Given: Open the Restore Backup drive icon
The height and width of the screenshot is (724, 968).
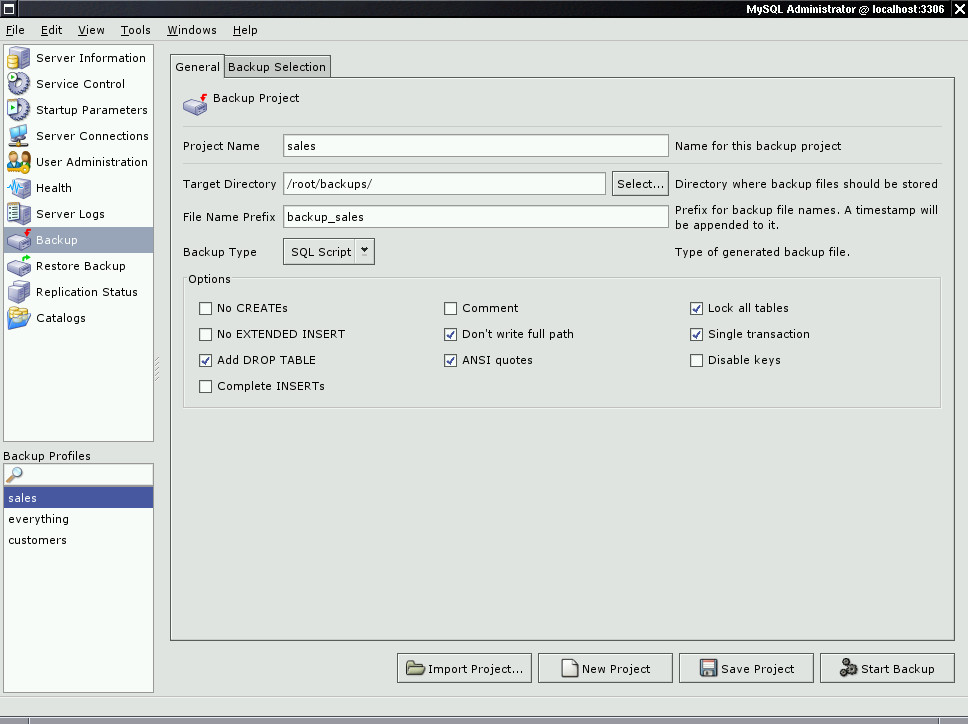Looking at the screenshot, I should point(19,265).
